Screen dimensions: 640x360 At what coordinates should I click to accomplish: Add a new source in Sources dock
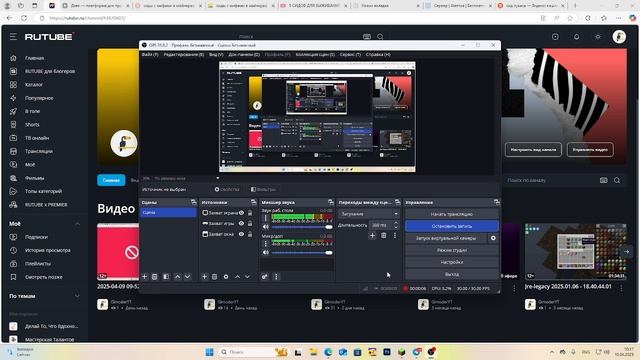coord(204,276)
